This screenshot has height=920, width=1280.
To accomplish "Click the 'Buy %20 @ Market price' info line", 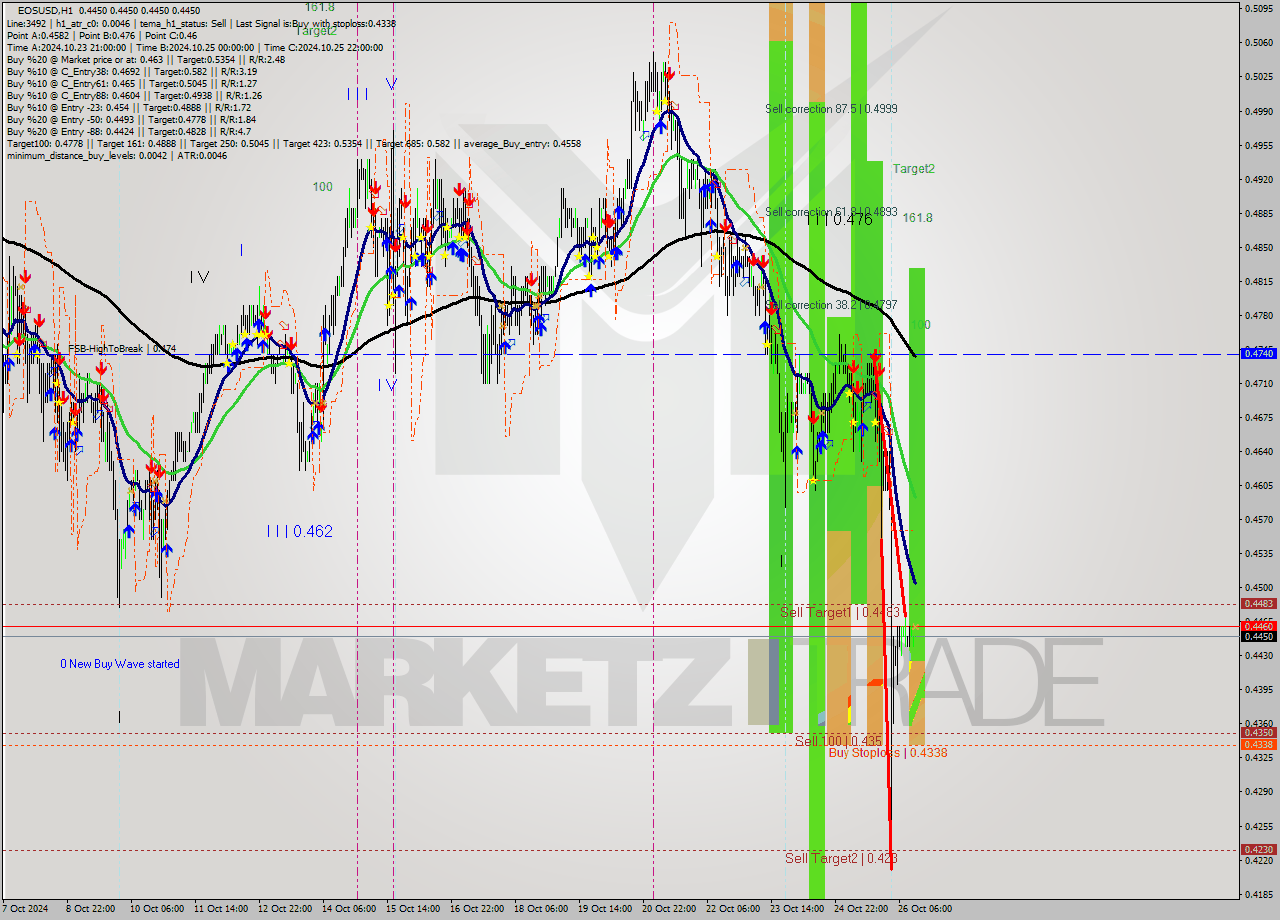I will [146, 59].
